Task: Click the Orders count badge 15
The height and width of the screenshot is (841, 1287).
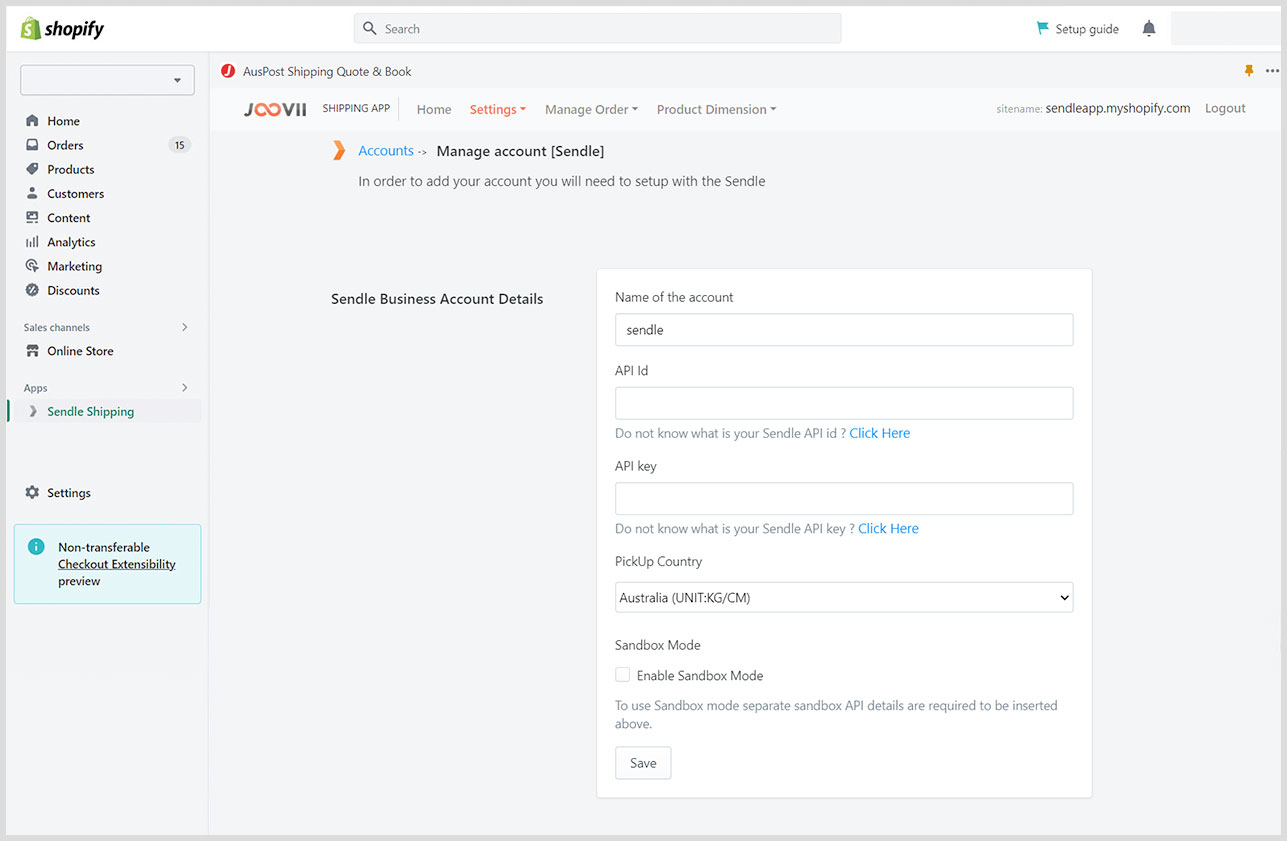Action: click(x=179, y=145)
